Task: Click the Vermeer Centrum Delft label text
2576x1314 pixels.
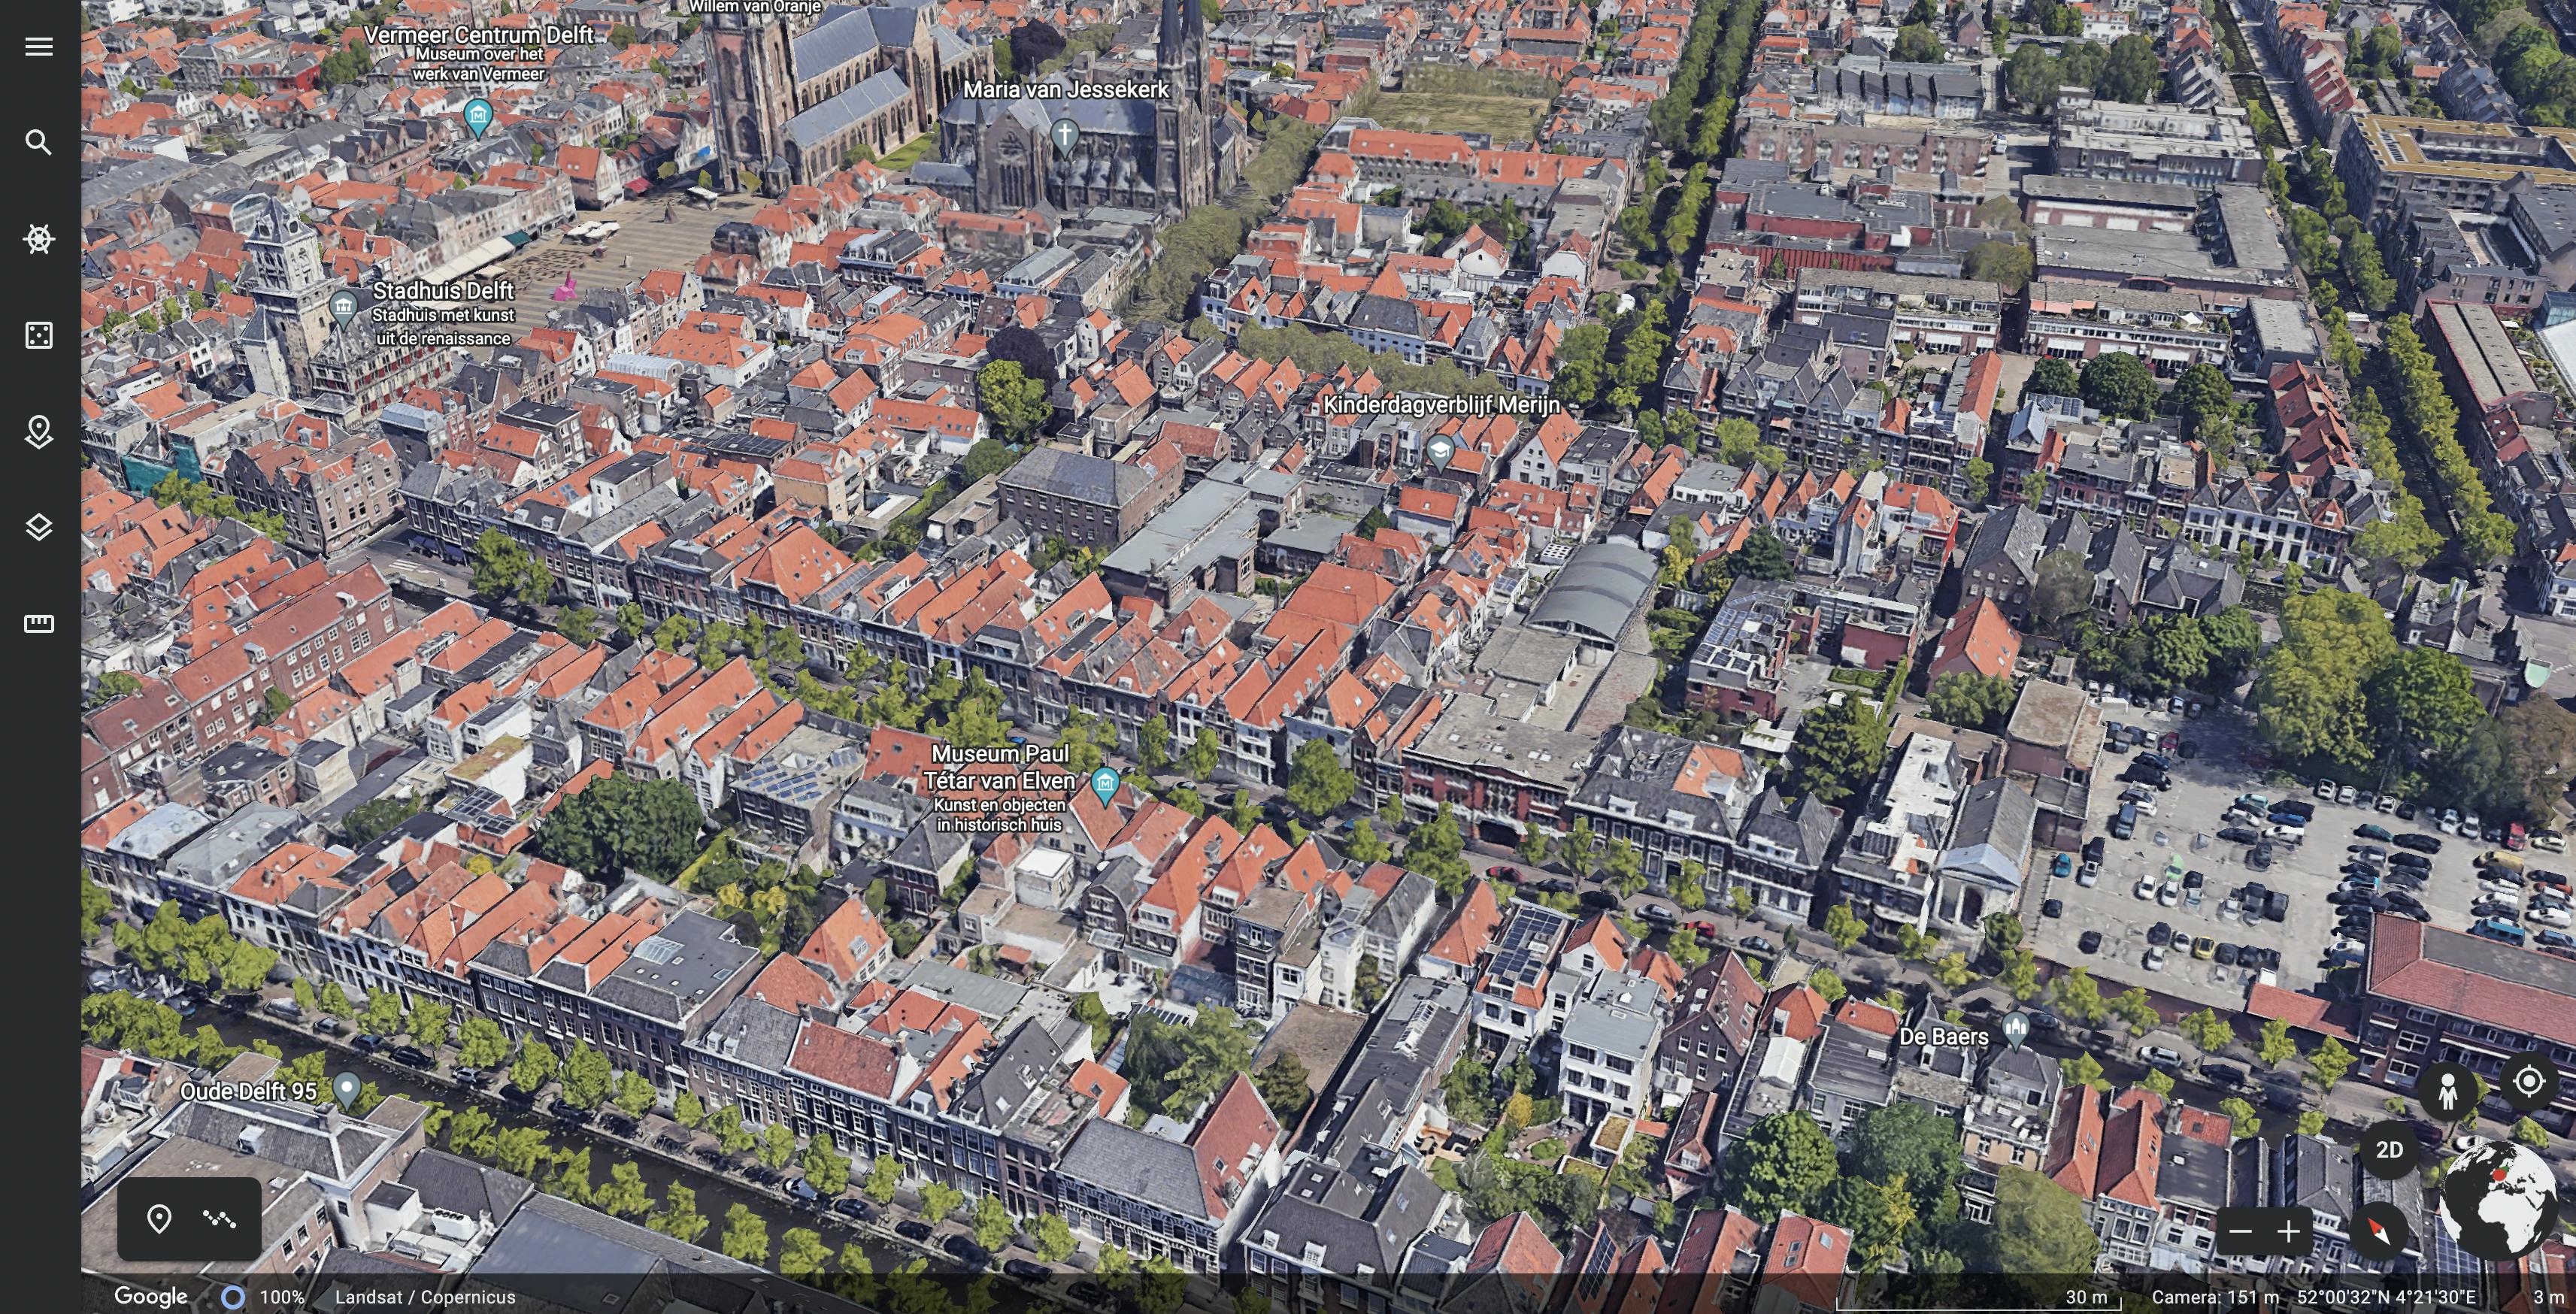Action: click(x=478, y=35)
